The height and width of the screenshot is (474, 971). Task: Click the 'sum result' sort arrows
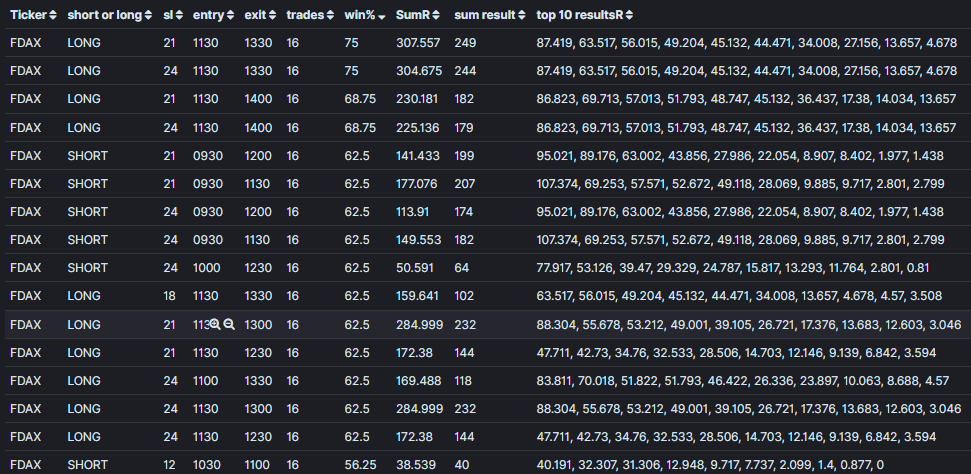tap(522, 15)
